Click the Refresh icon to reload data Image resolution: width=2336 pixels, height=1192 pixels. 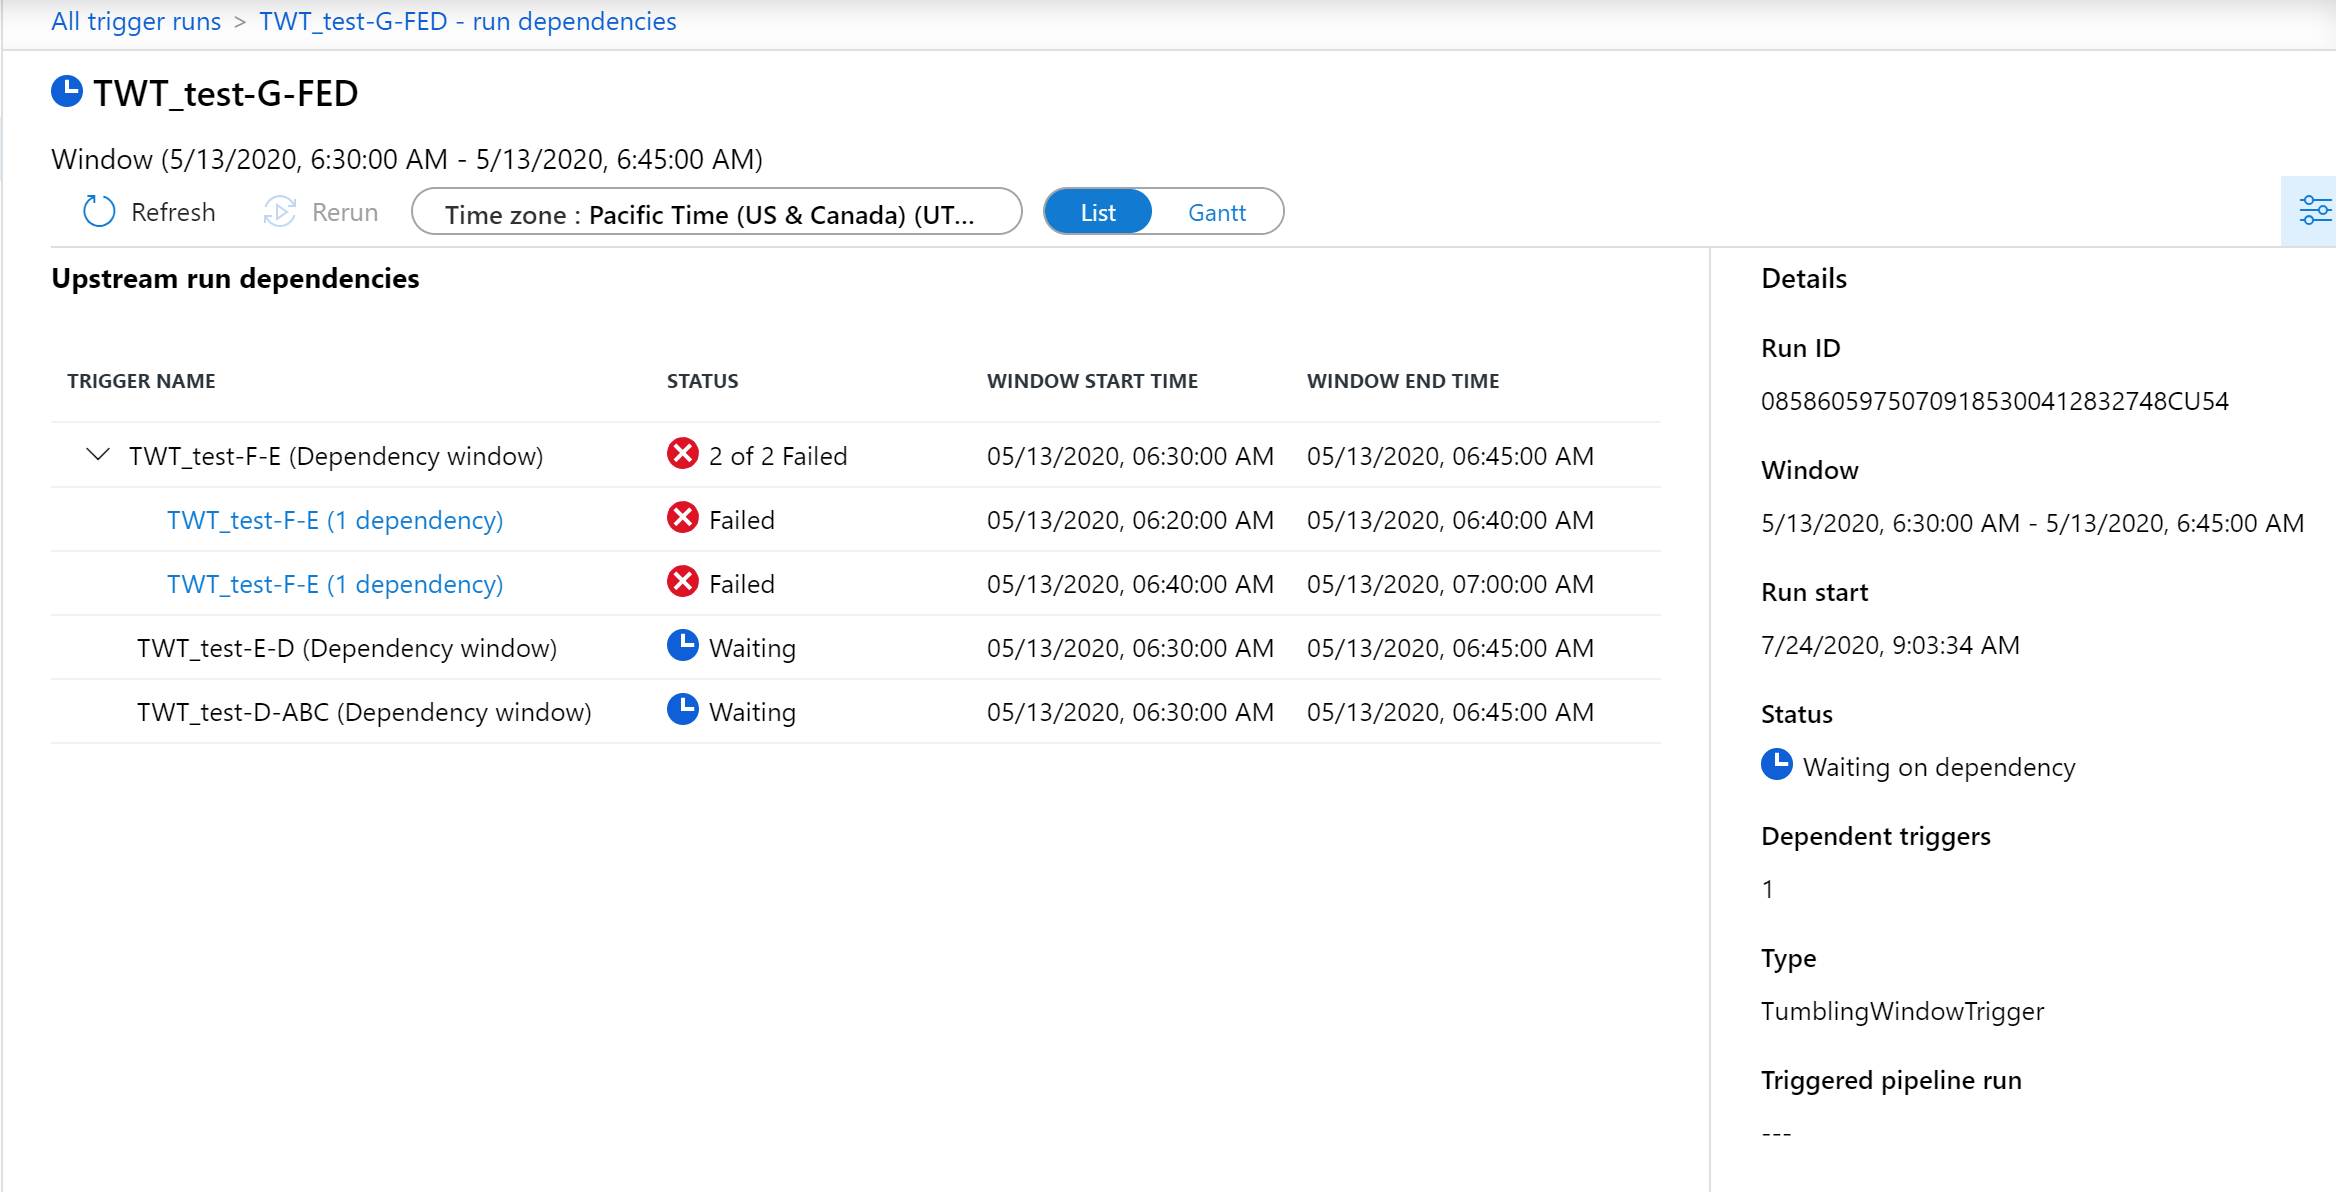click(102, 211)
